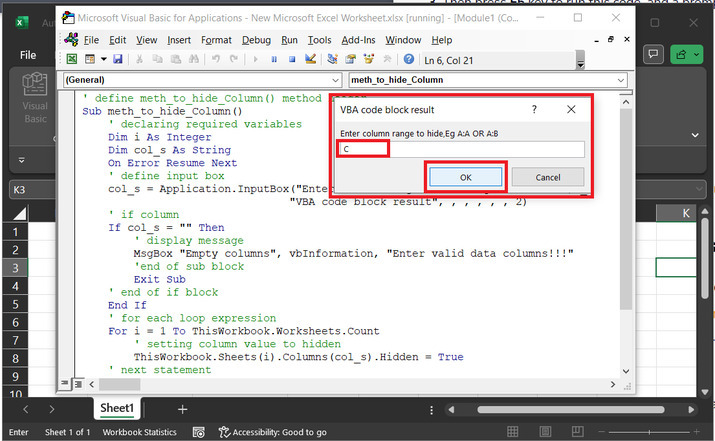The image size is (715, 441).
Task: Open Workbook Statistics in status bar
Action: click(x=139, y=432)
